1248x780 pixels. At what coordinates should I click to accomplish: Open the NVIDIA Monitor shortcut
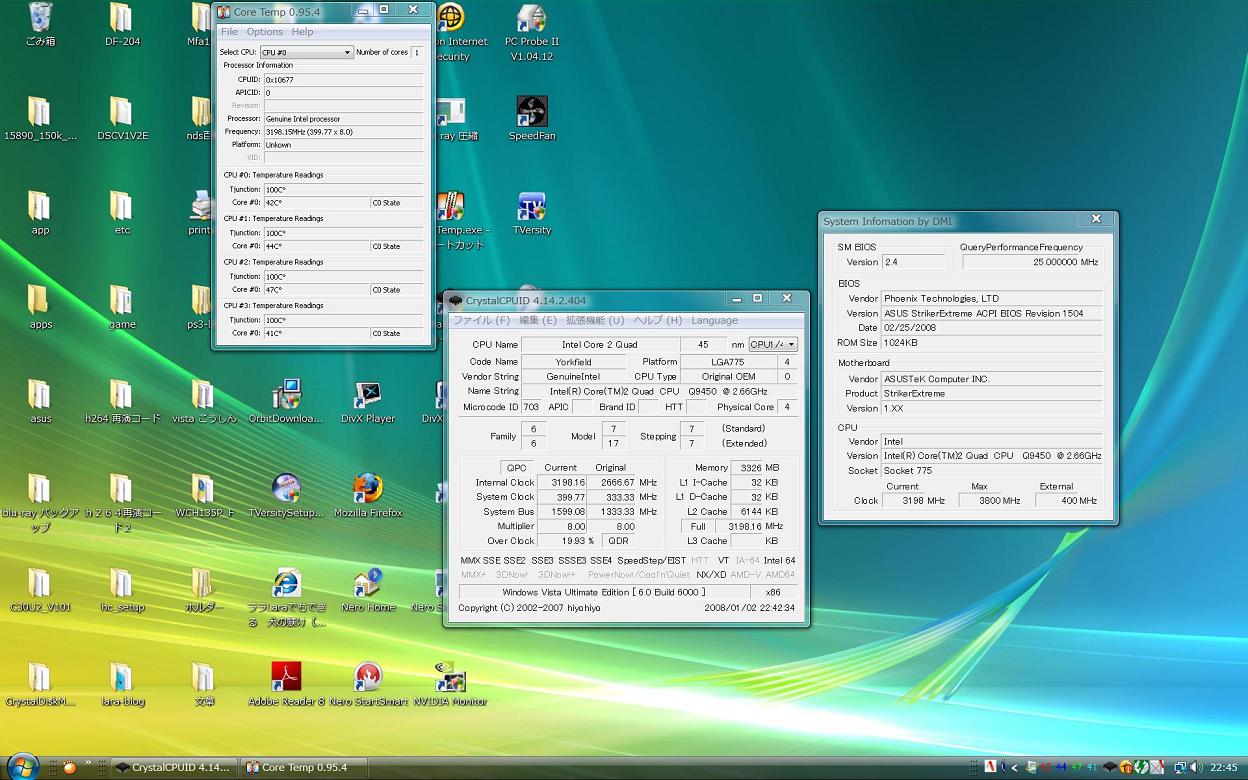(x=450, y=682)
